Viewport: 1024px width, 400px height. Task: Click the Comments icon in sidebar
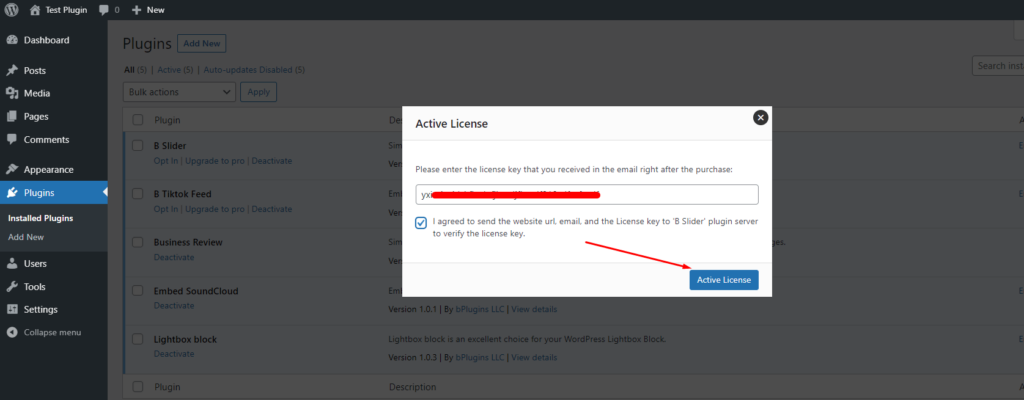(12, 139)
